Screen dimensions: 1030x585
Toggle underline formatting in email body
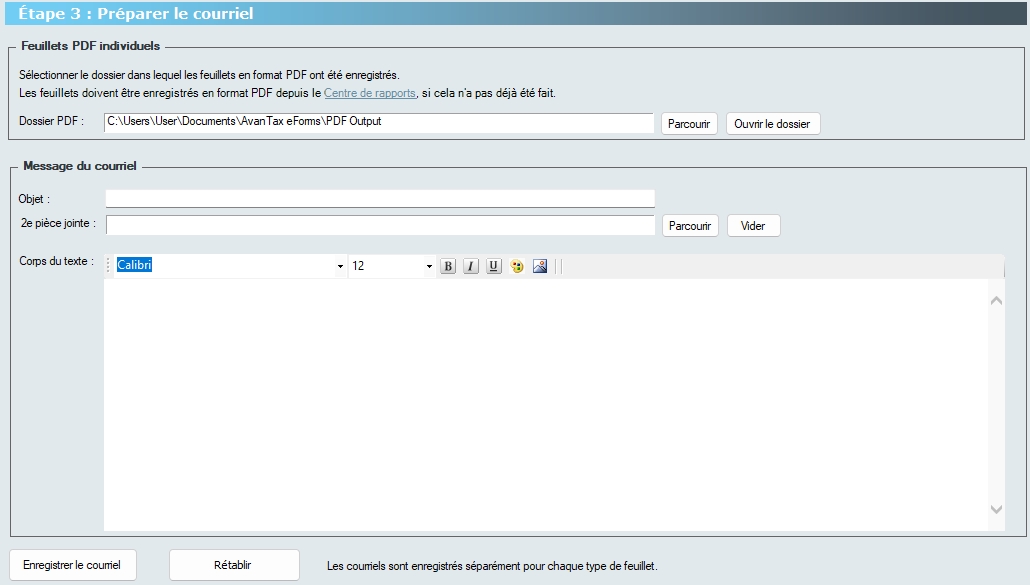pos(494,266)
